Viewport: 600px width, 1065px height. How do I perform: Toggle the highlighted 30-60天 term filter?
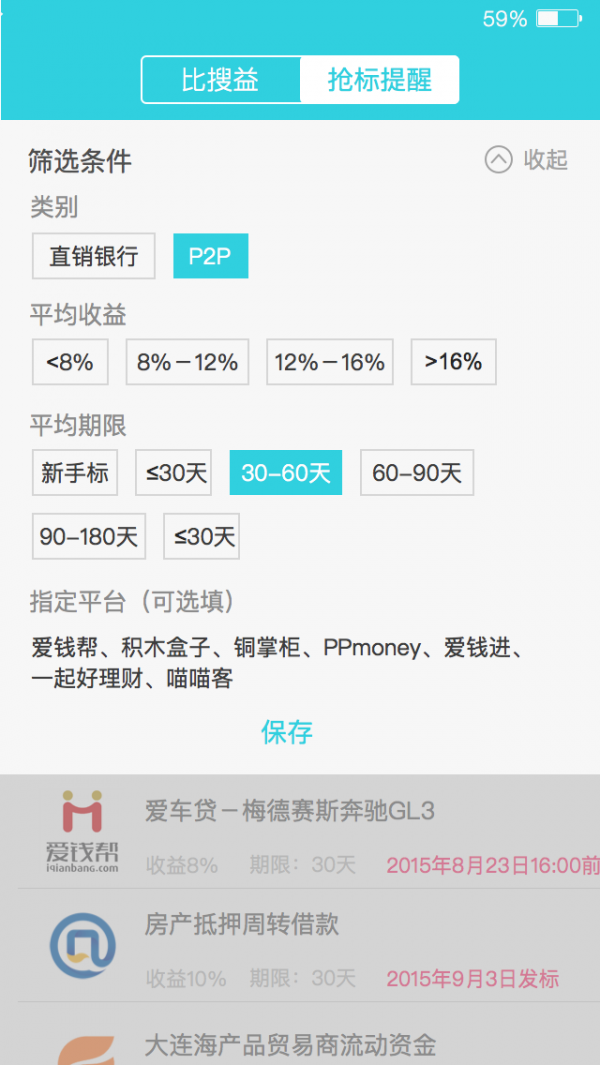pos(286,473)
